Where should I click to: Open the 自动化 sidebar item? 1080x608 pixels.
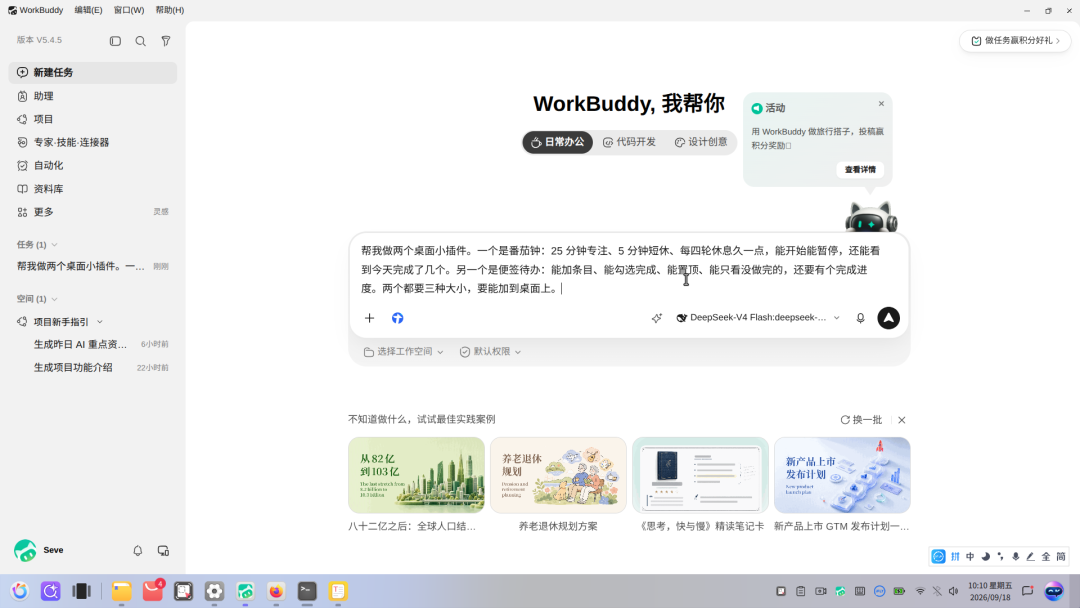pyautogui.click(x=92, y=166)
